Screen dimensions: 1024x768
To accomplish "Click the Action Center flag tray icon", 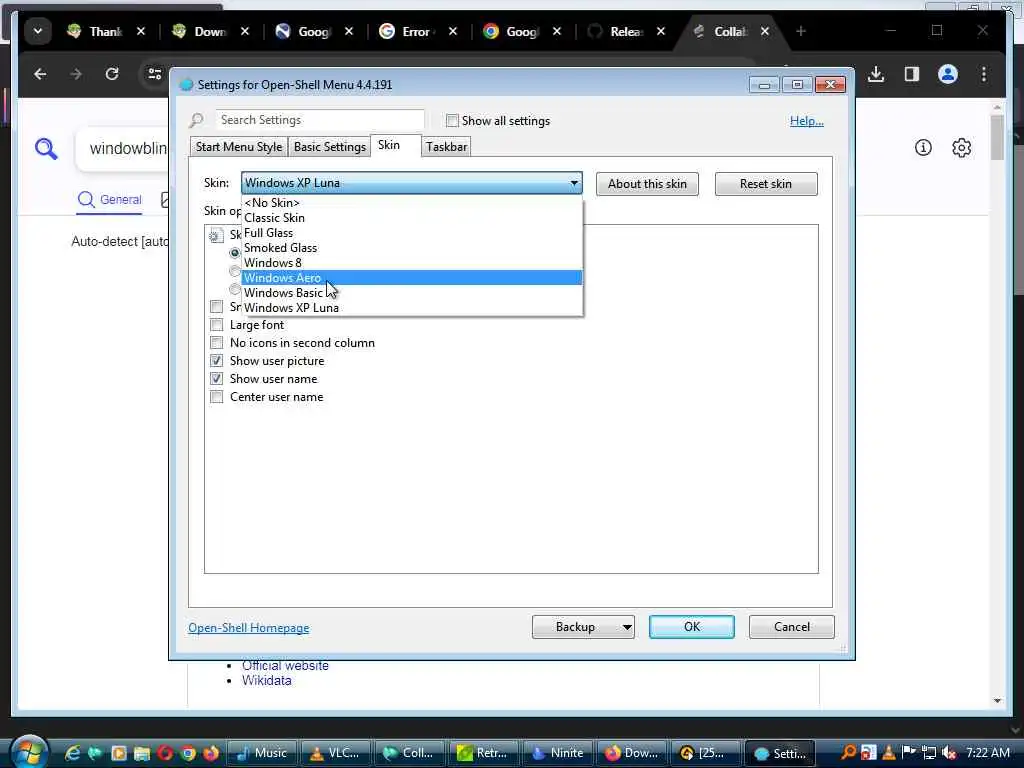I will pyautogui.click(x=908, y=752).
